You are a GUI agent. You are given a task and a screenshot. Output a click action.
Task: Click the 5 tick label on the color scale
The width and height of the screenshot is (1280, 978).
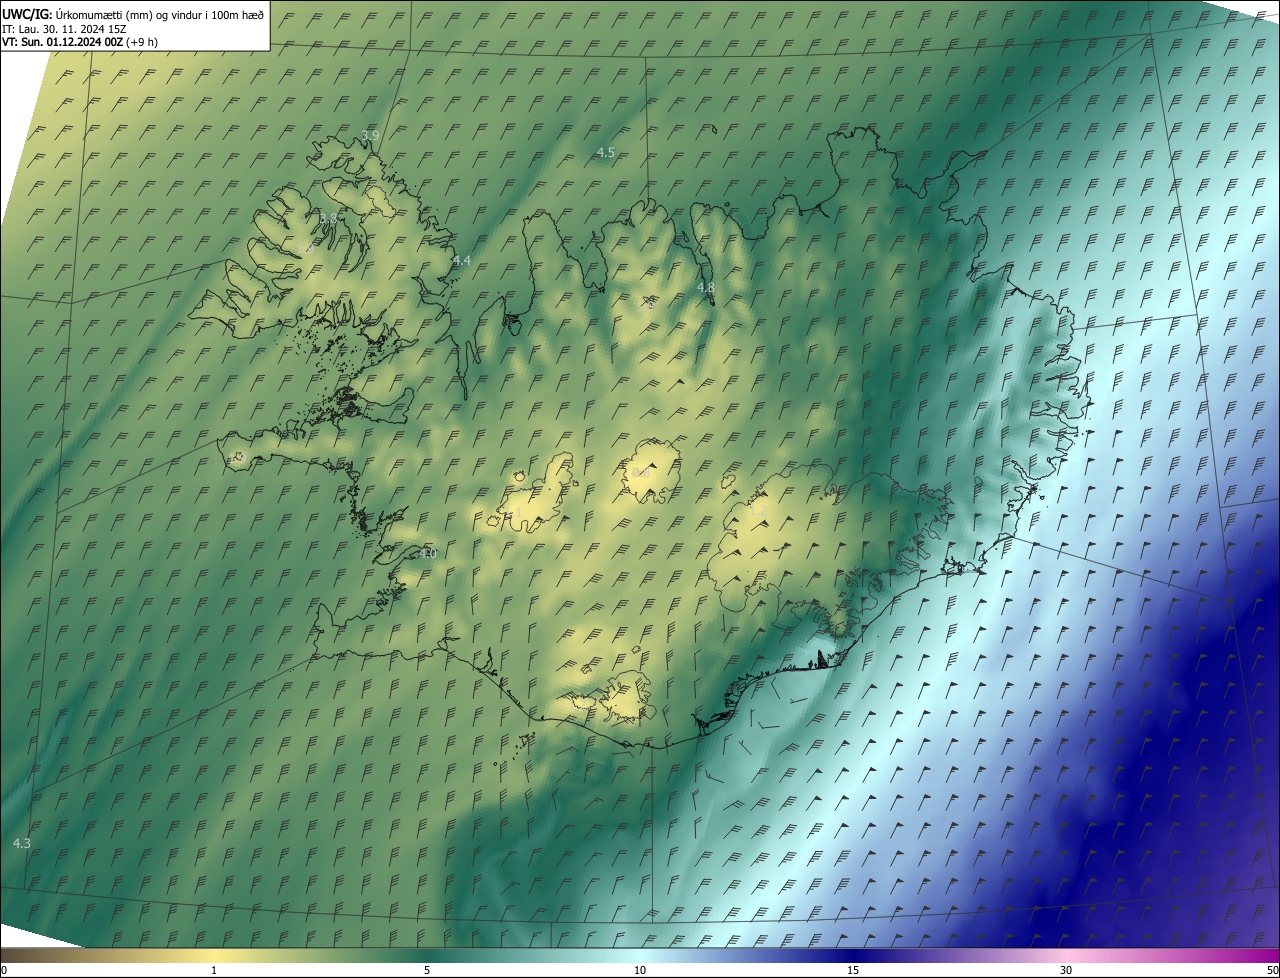point(427,970)
